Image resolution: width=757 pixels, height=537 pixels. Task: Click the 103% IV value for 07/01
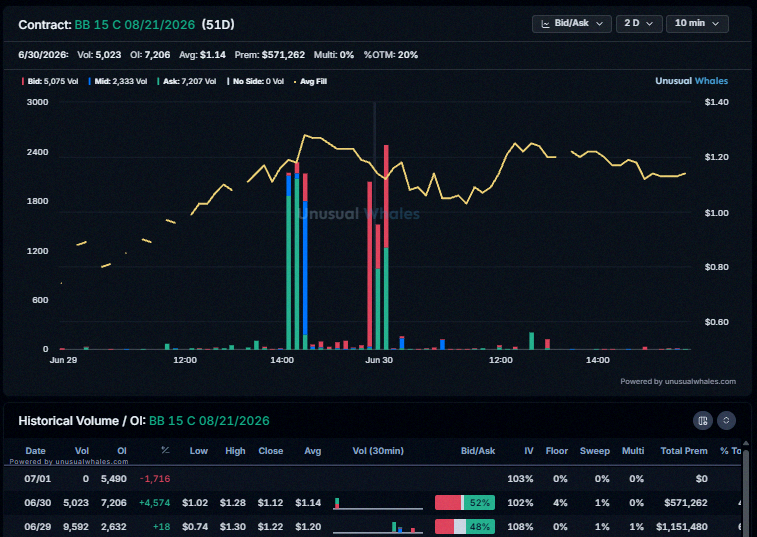pyautogui.click(x=520, y=479)
